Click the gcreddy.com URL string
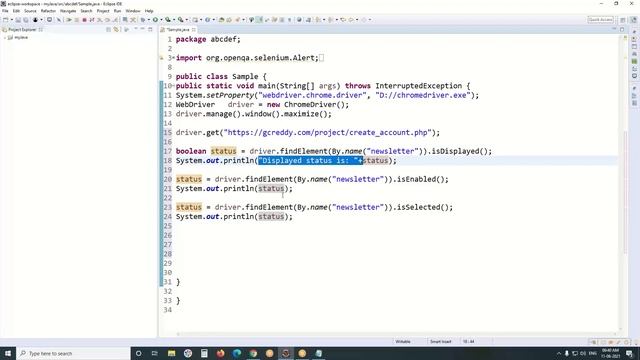This screenshot has height=360, width=640. point(327,133)
